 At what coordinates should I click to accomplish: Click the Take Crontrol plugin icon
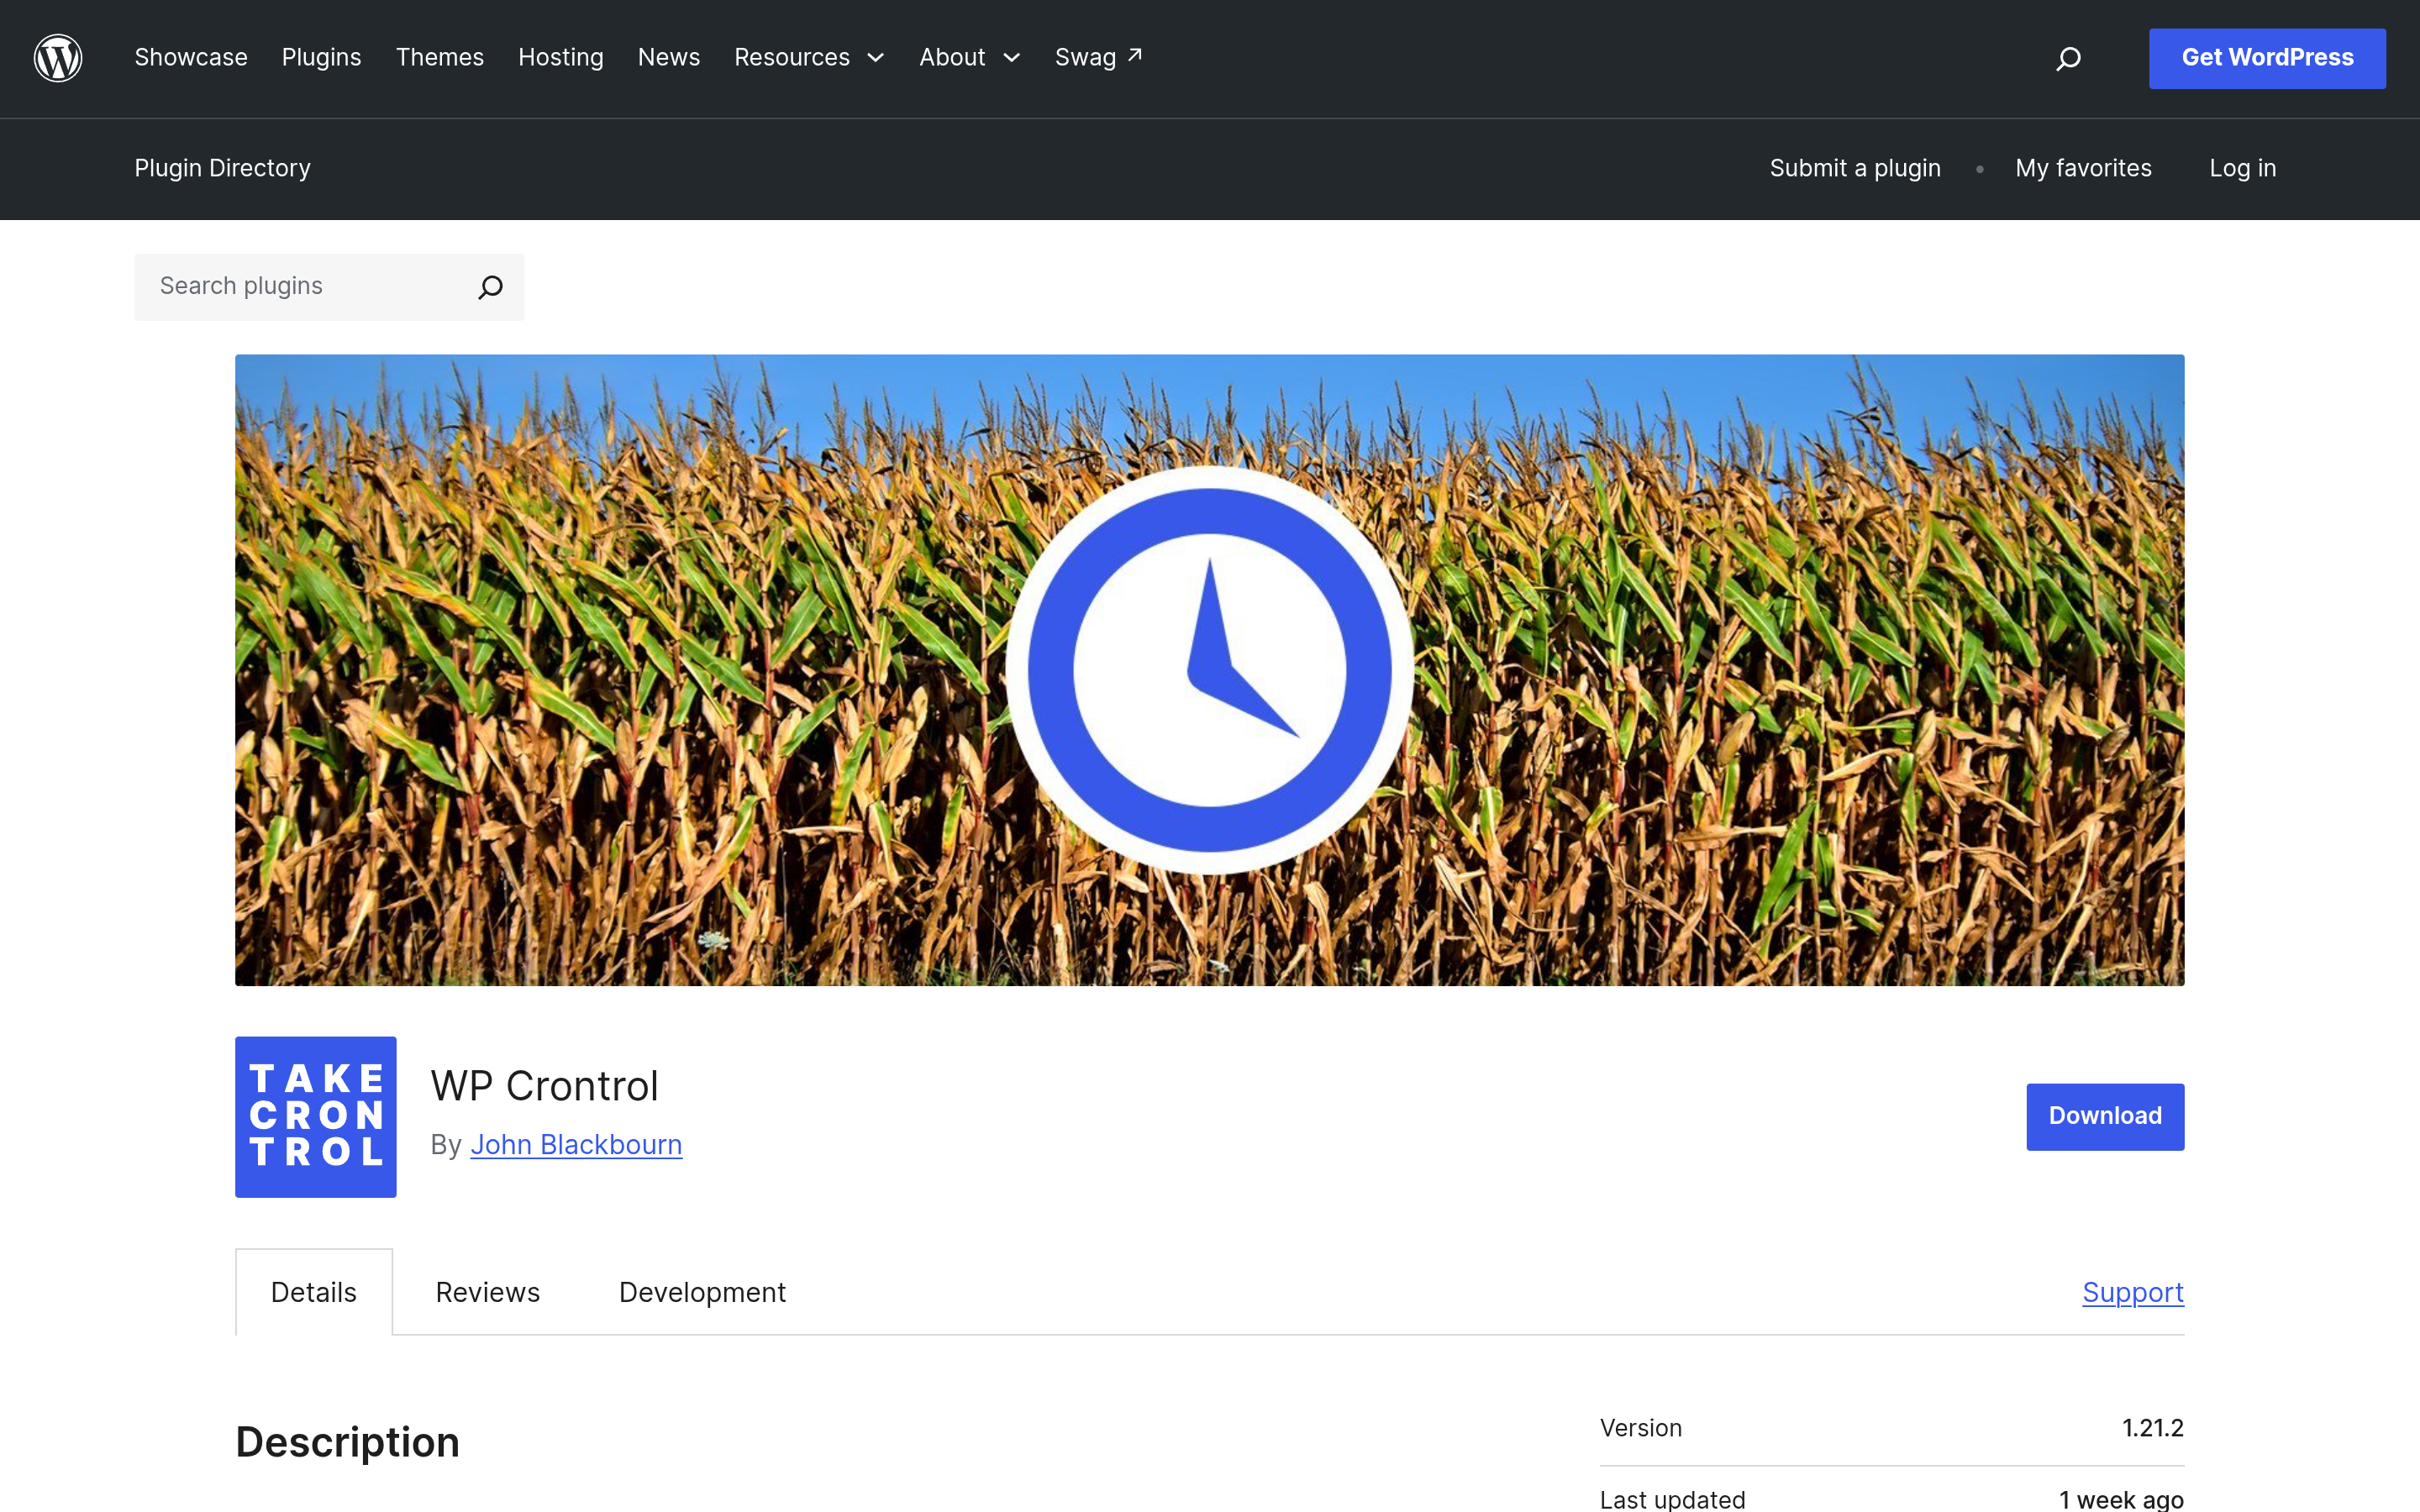coord(316,1117)
